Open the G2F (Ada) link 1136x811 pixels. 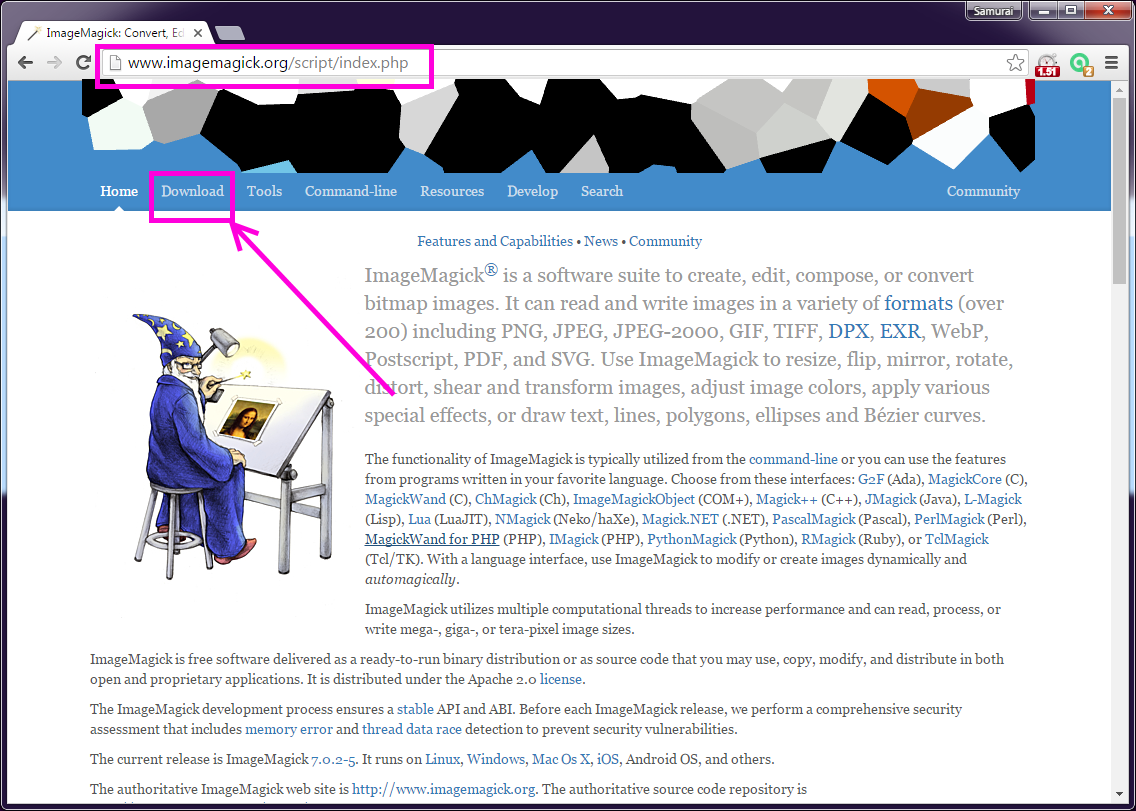click(x=871, y=480)
